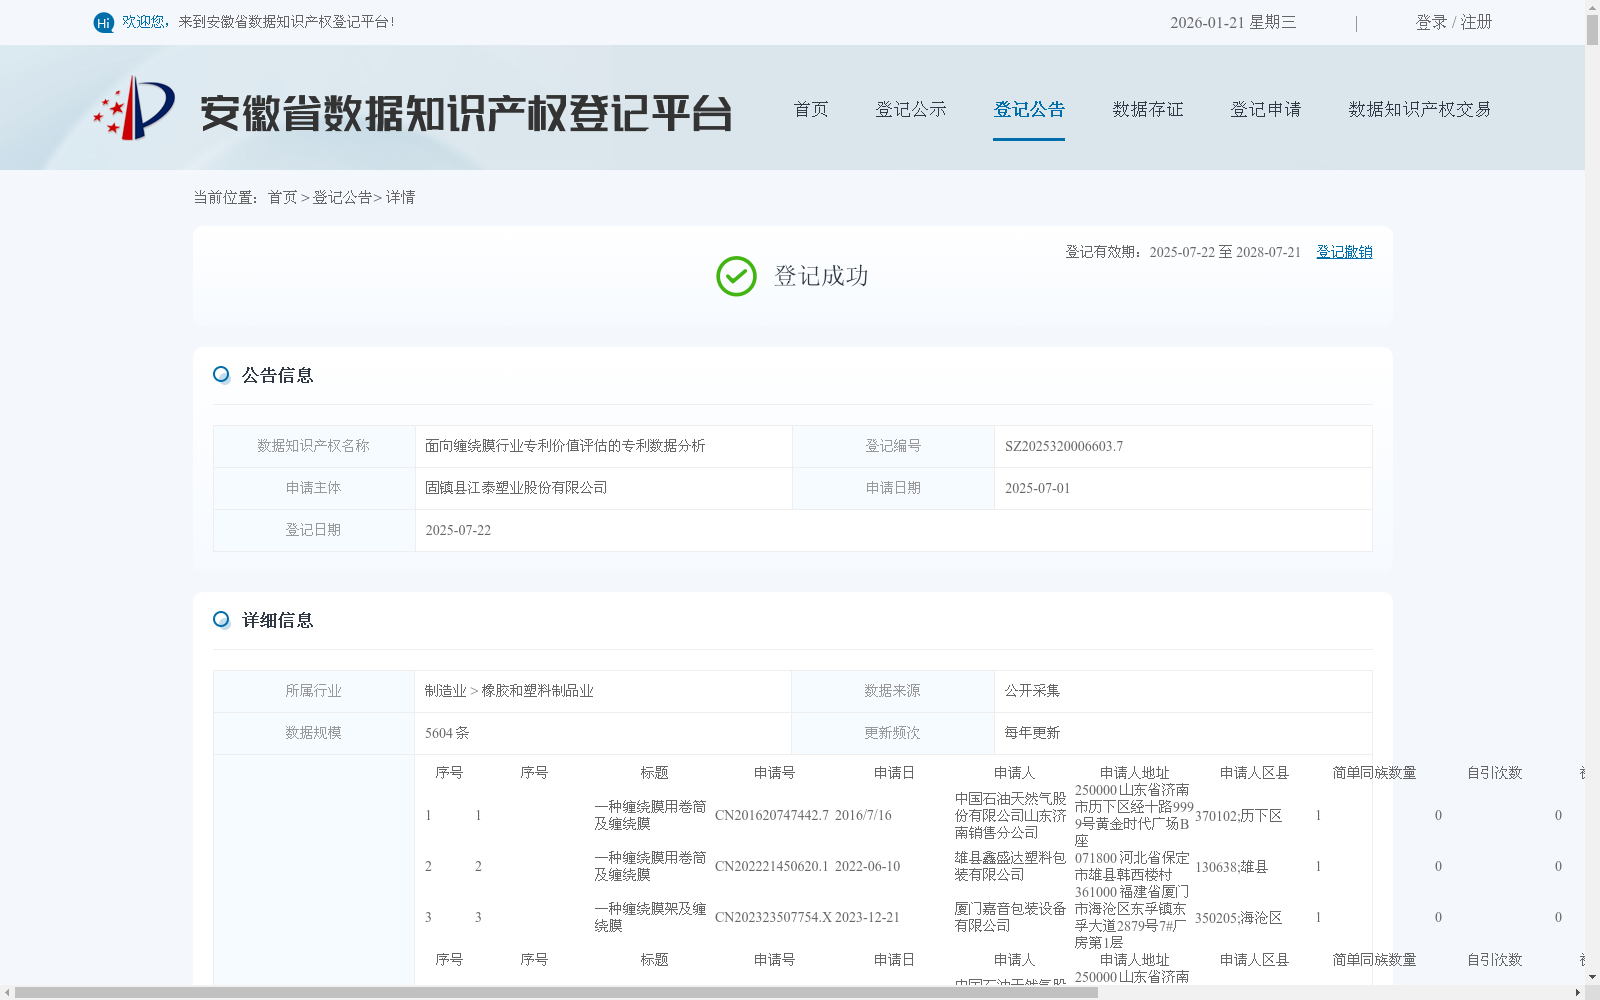Click application number CN201620747442.7
The image size is (1600, 1000).
772,815
